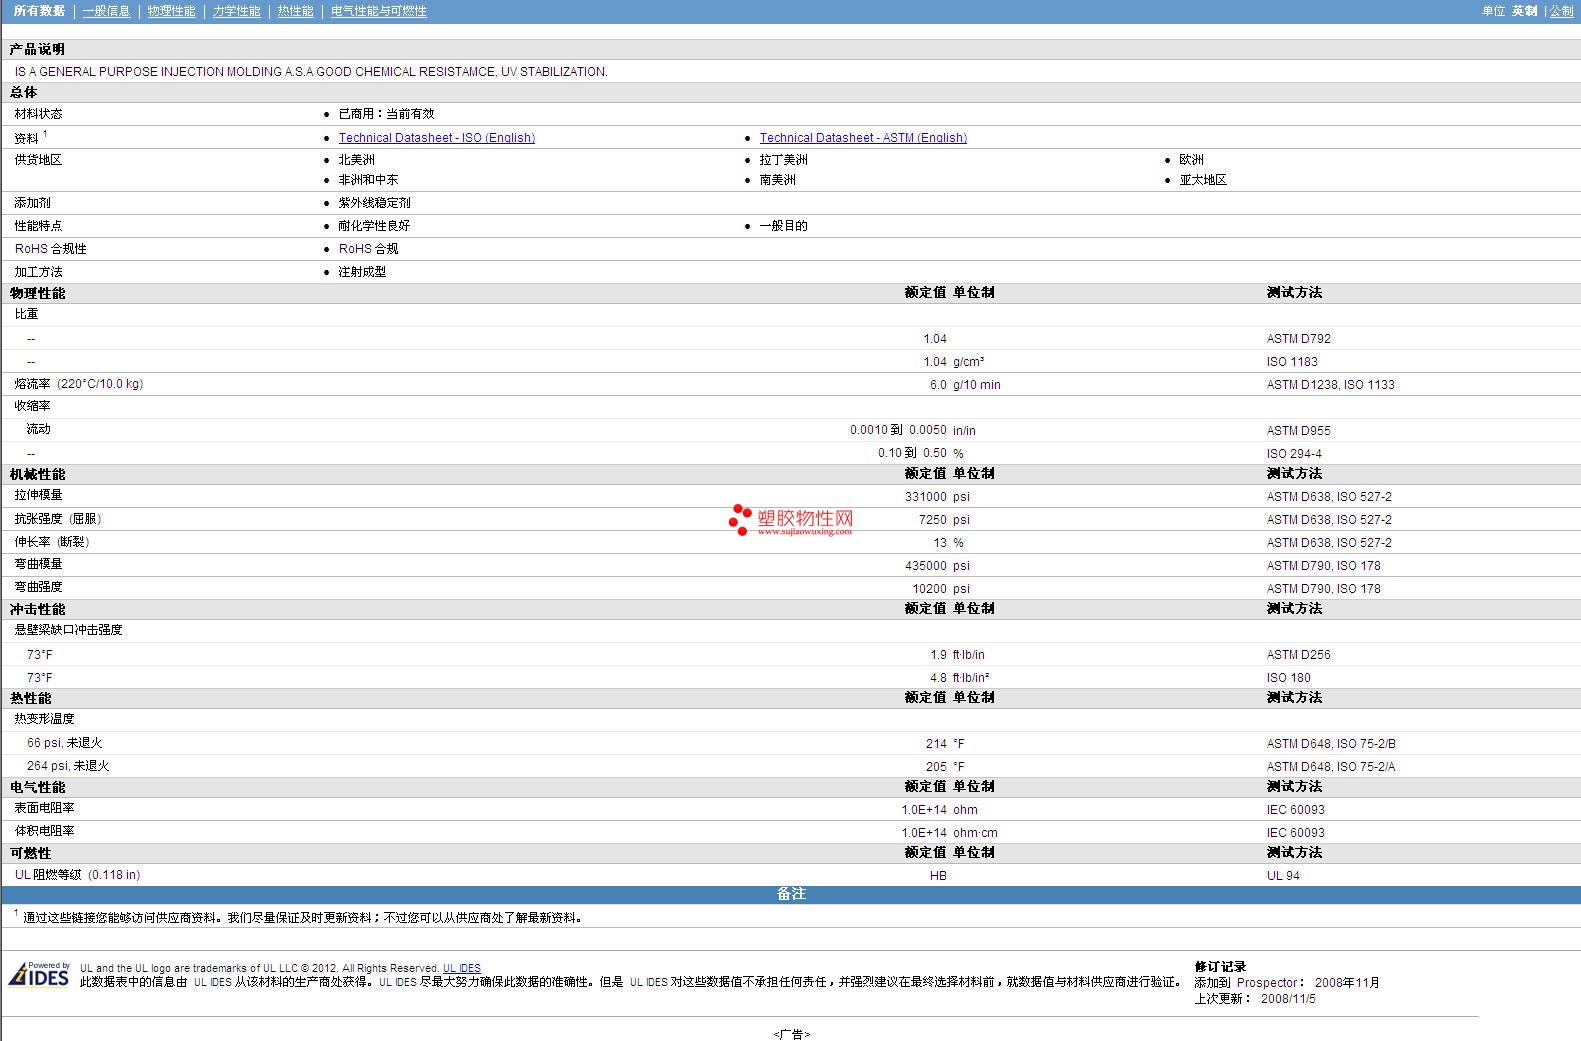Click the UL IDES footer link

461,968
